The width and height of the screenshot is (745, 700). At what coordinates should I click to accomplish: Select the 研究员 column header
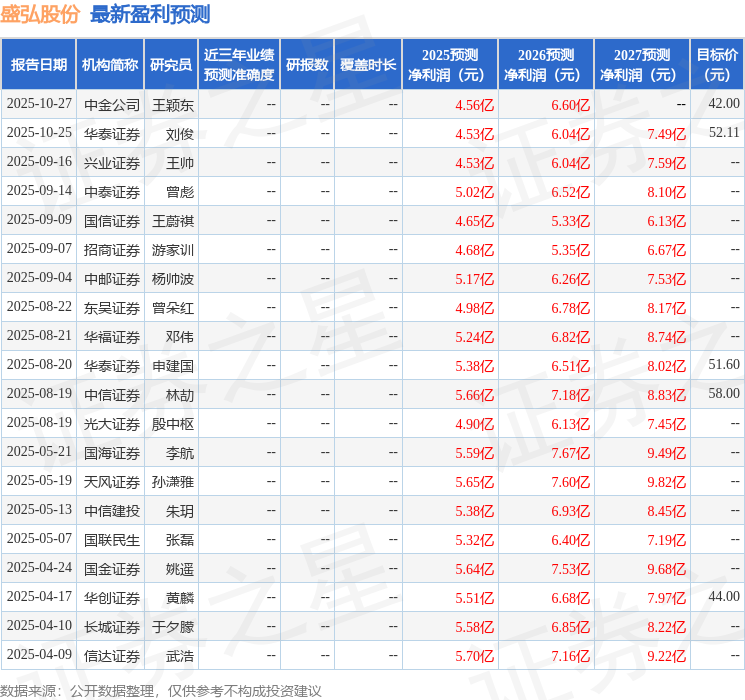(171, 64)
